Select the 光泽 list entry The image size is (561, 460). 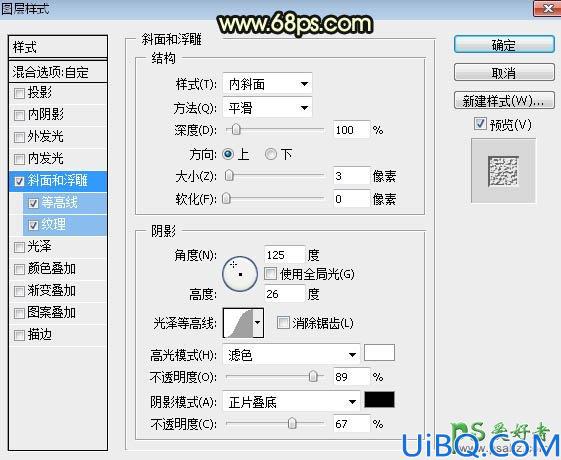pyautogui.click(x=58, y=247)
